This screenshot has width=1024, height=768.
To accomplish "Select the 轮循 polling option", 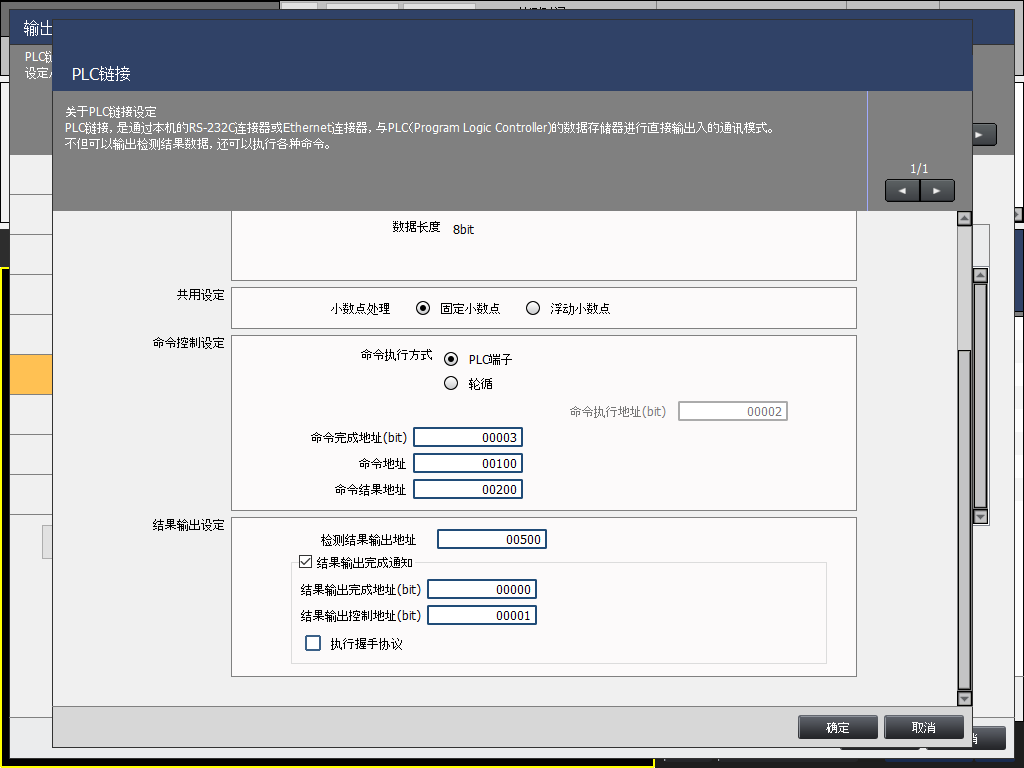I will click(x=451, y=383).
